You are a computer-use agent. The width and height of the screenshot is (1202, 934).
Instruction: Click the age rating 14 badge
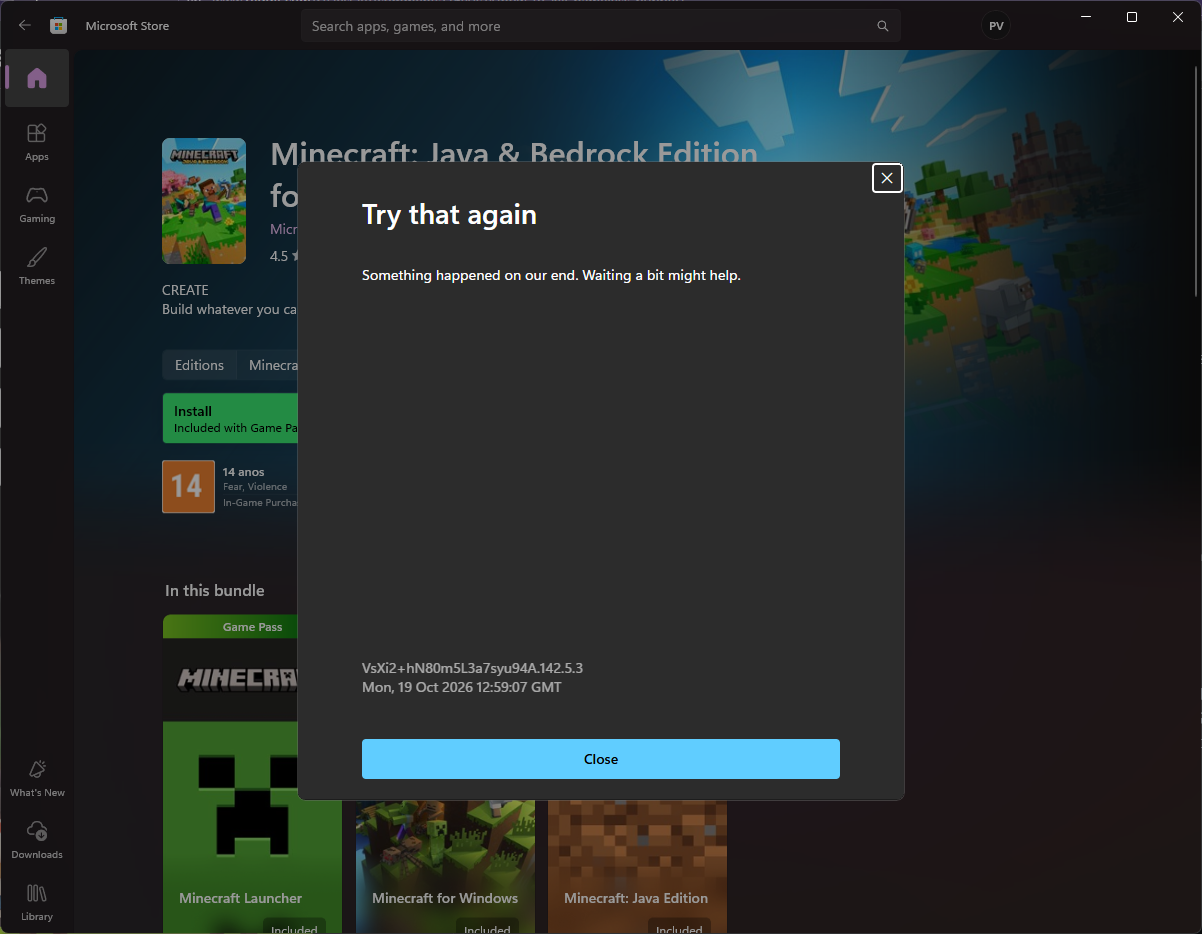click(188, 486)
